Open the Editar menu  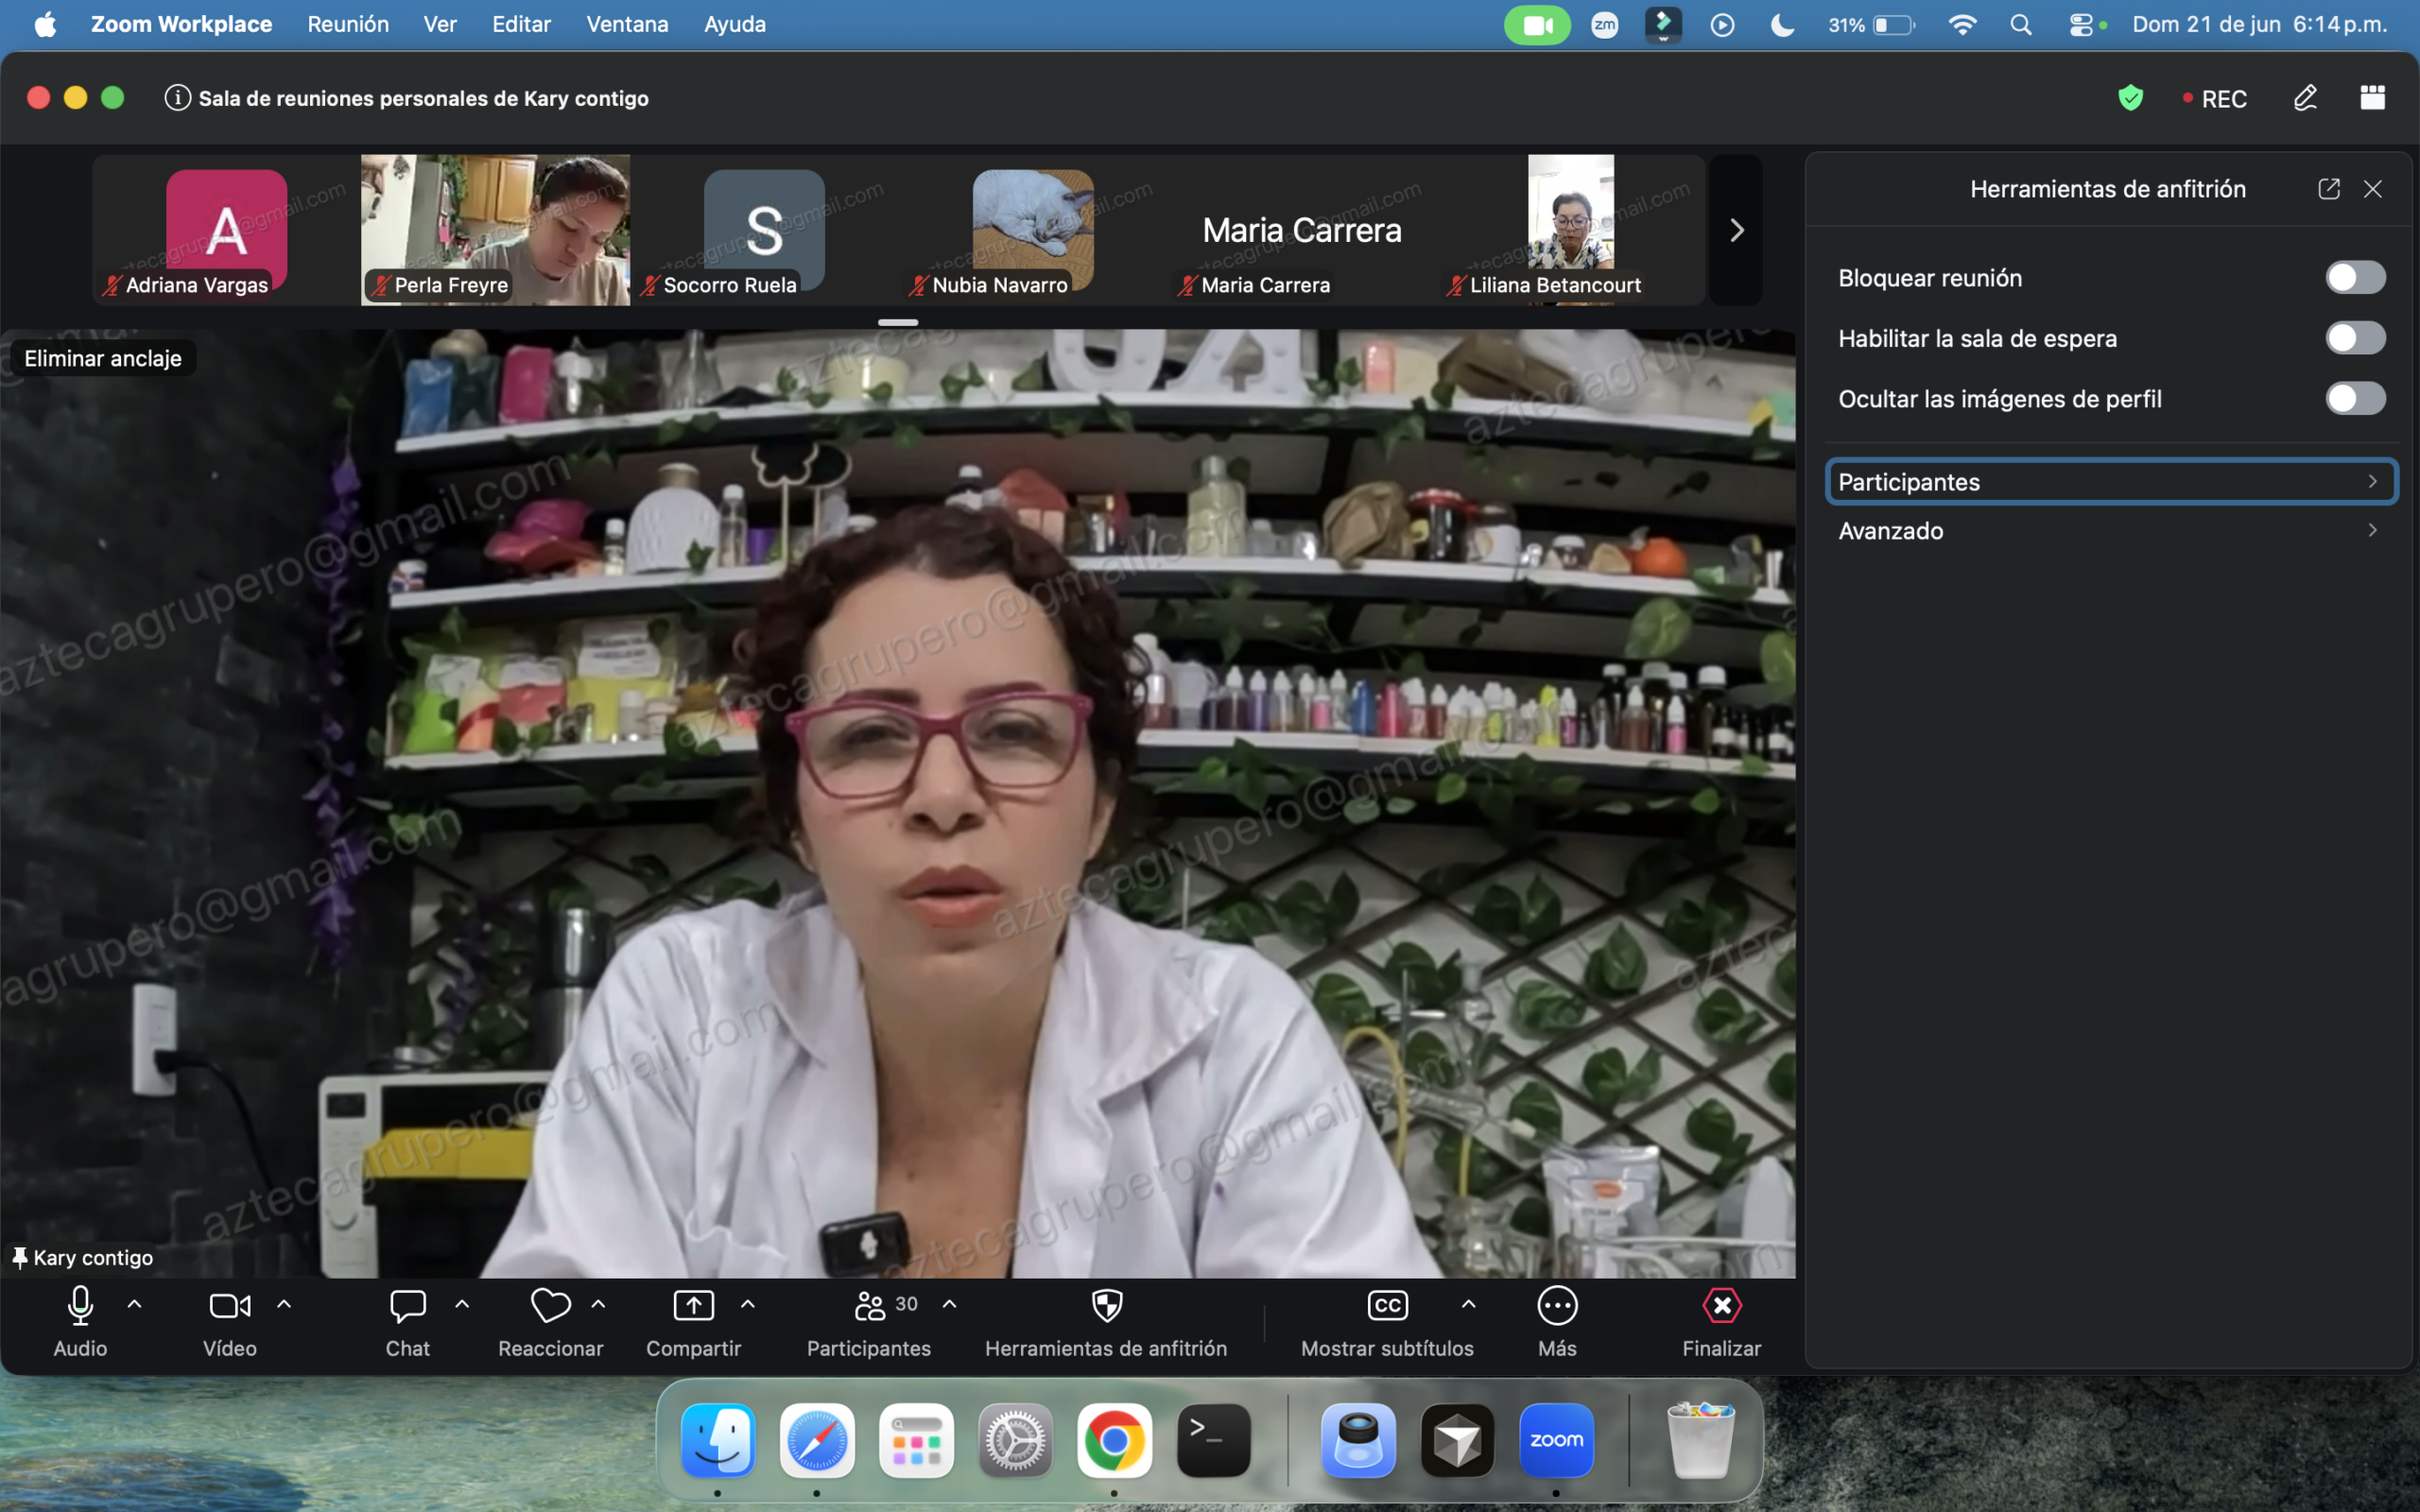(521, 24)
